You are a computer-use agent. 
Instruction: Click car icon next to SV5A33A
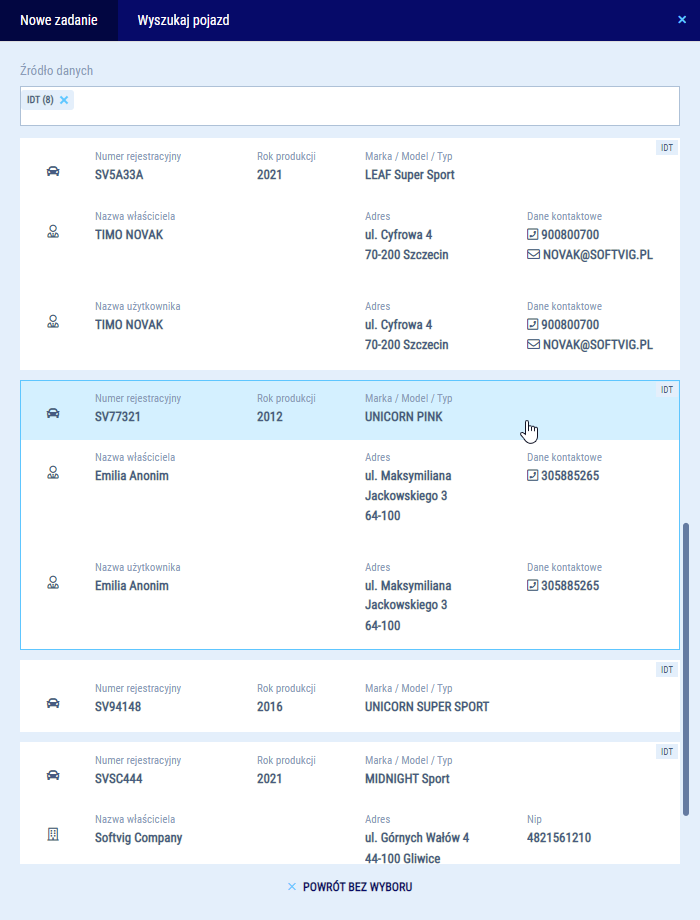click(53, 171)
